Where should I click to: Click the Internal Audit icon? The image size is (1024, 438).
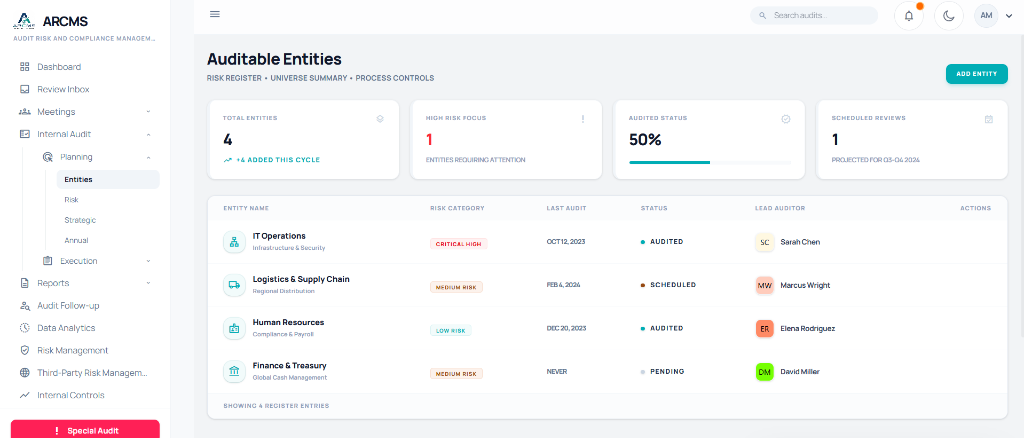[x=25, y=134]
